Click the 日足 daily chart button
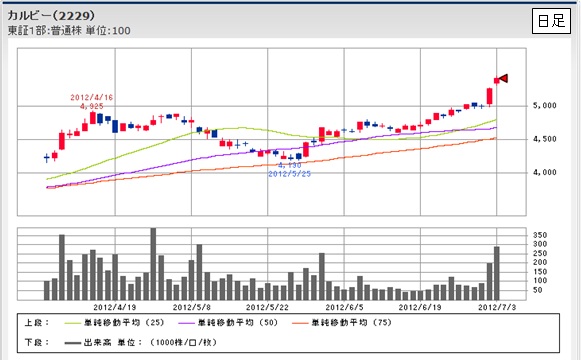Screen dimensions: 581x360 click(x=551, y=21)
